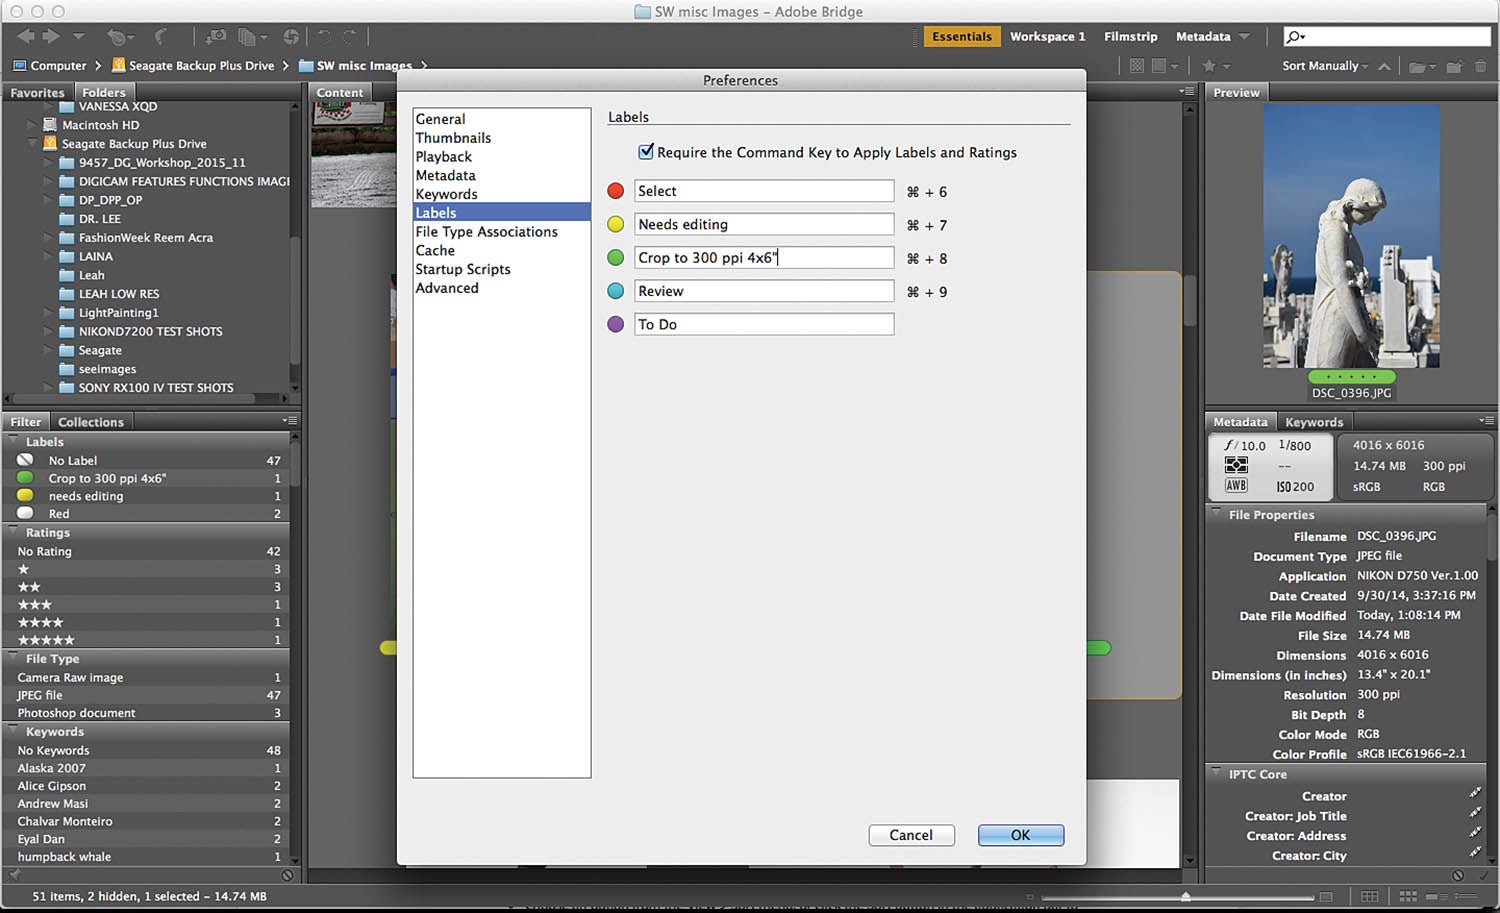This screenshot has width=1500, height=913.
Task: Select File Type Associations in Preferences list
Action: pyautogui.click(x=487, y=231)
